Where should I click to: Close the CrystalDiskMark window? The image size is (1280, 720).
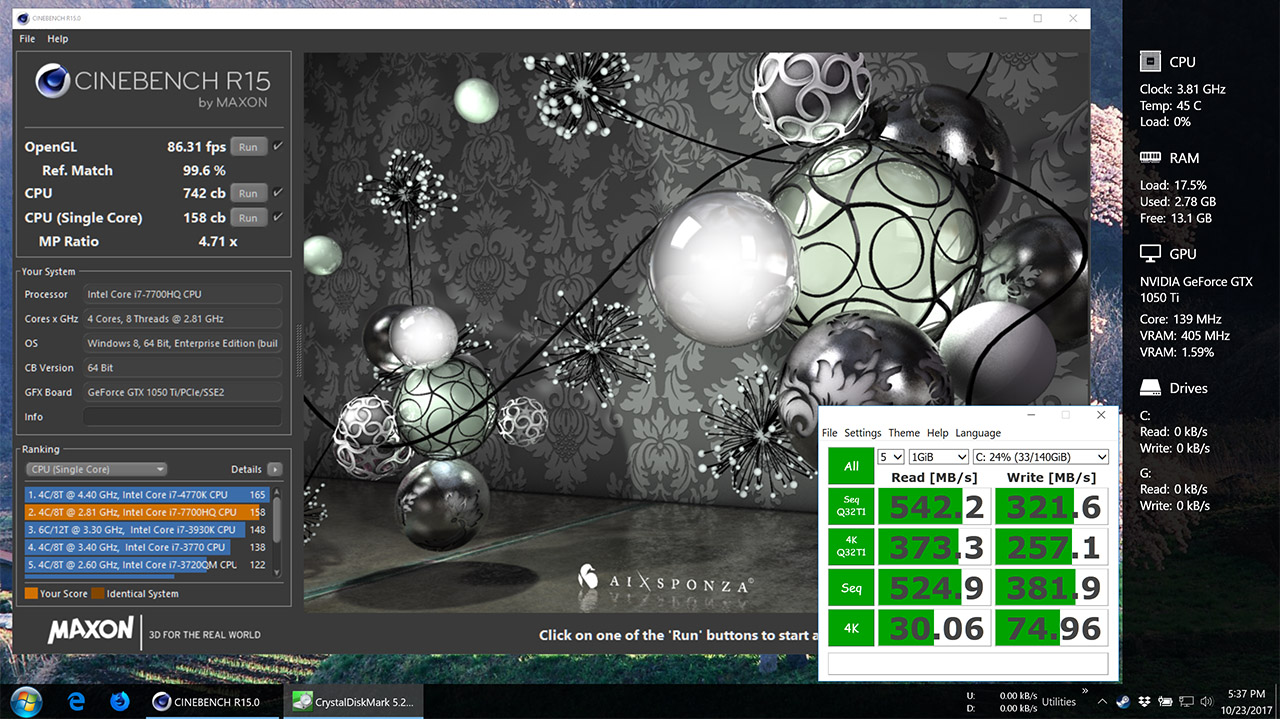tap(1101, 414)
